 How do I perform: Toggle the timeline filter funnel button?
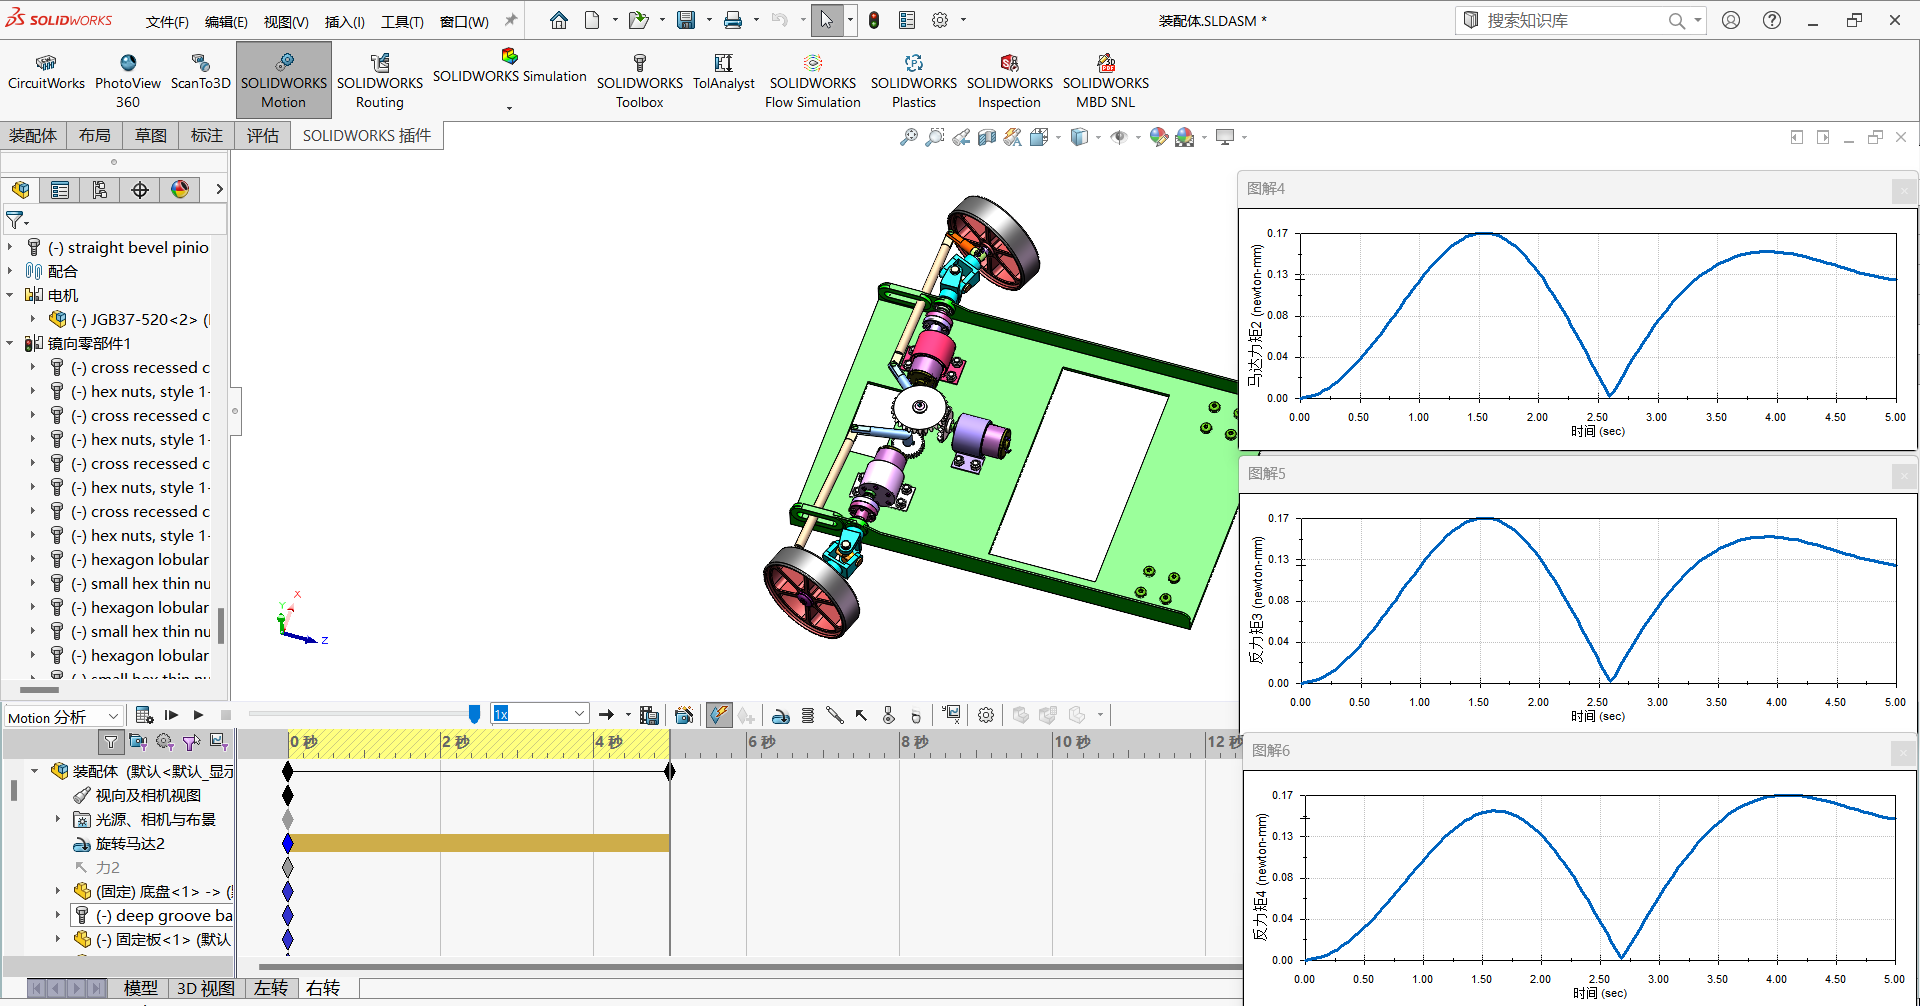[111, 742]
